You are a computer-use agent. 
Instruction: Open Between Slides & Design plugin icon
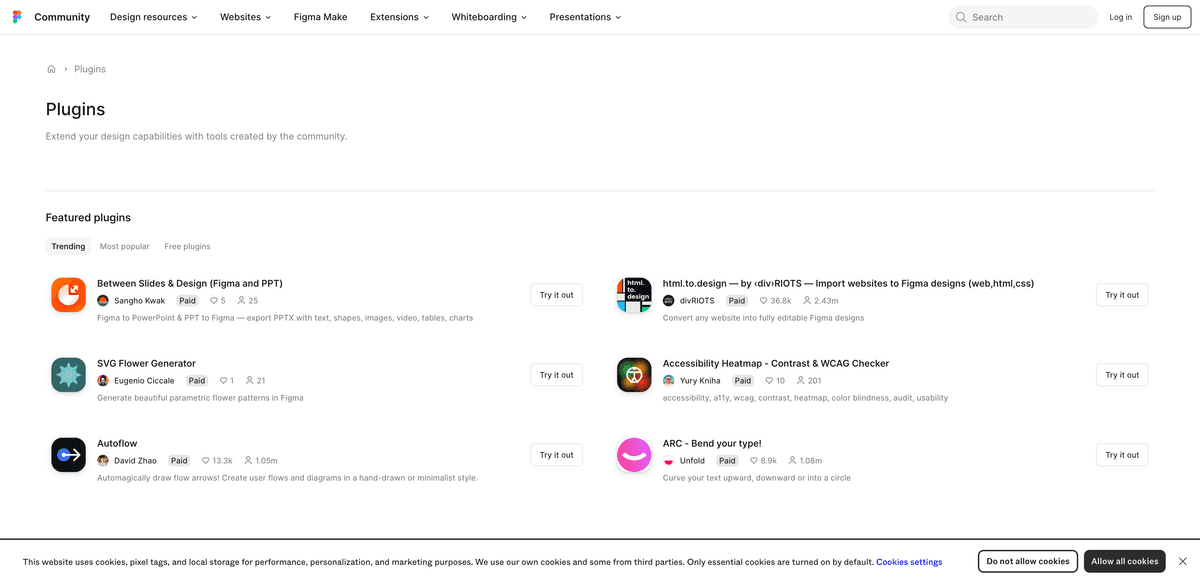tap(69, 295)
